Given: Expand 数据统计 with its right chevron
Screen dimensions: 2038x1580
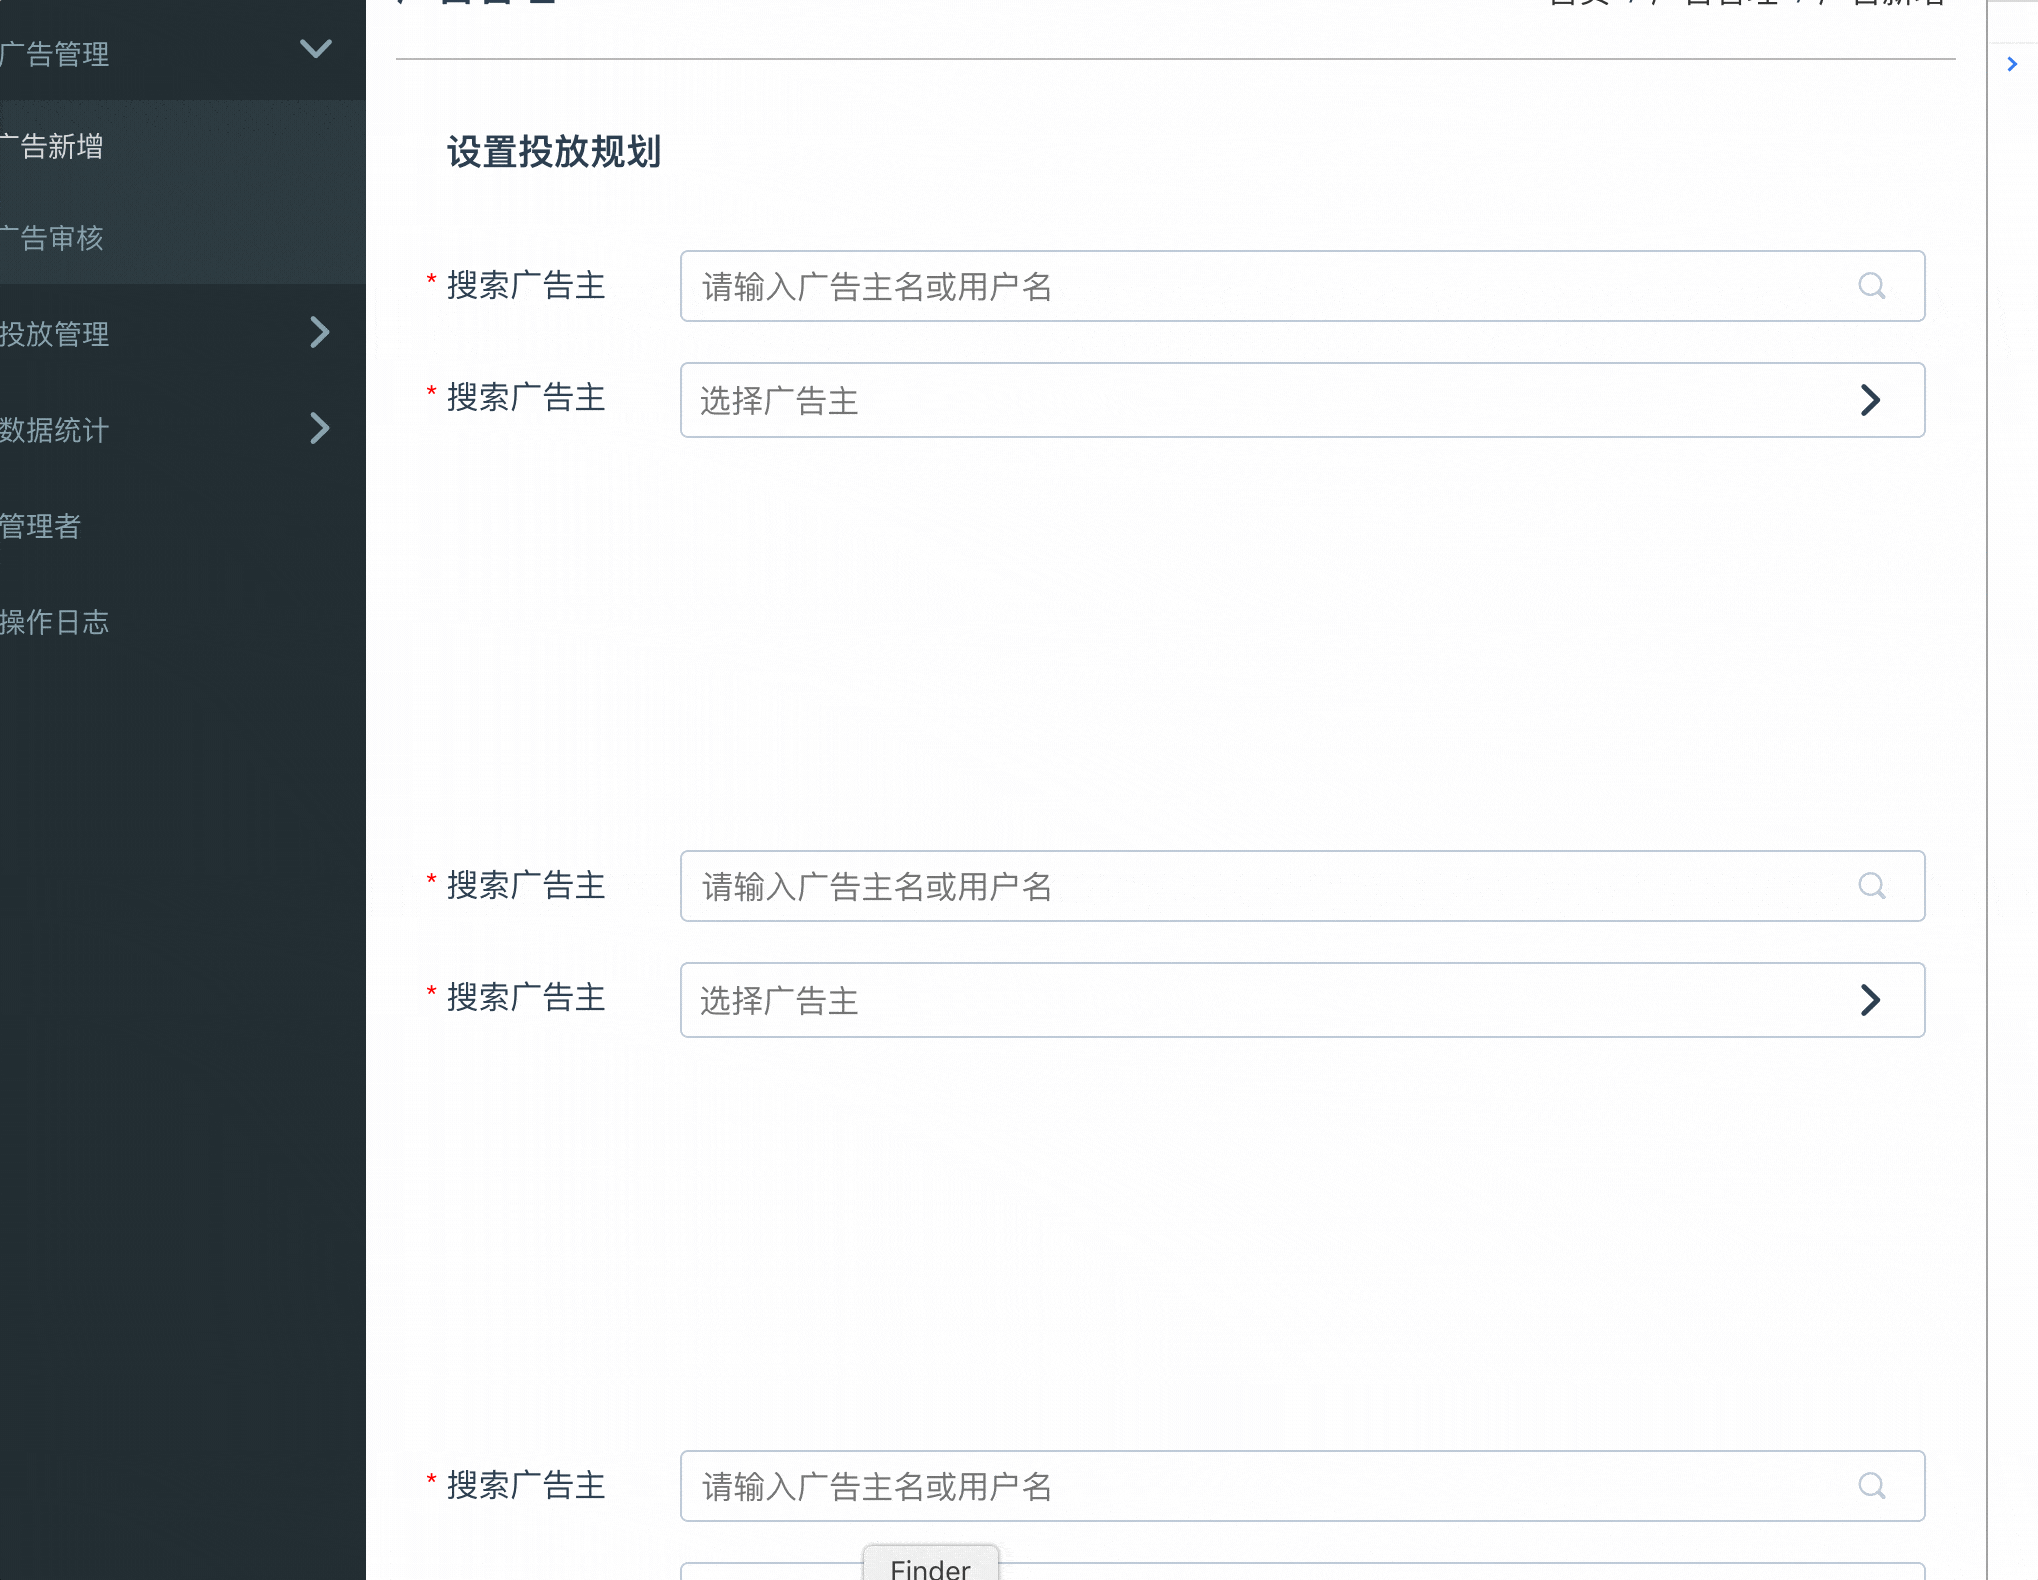Looking at the screenshot, I should pyautogui.click(x=319, y=428).
